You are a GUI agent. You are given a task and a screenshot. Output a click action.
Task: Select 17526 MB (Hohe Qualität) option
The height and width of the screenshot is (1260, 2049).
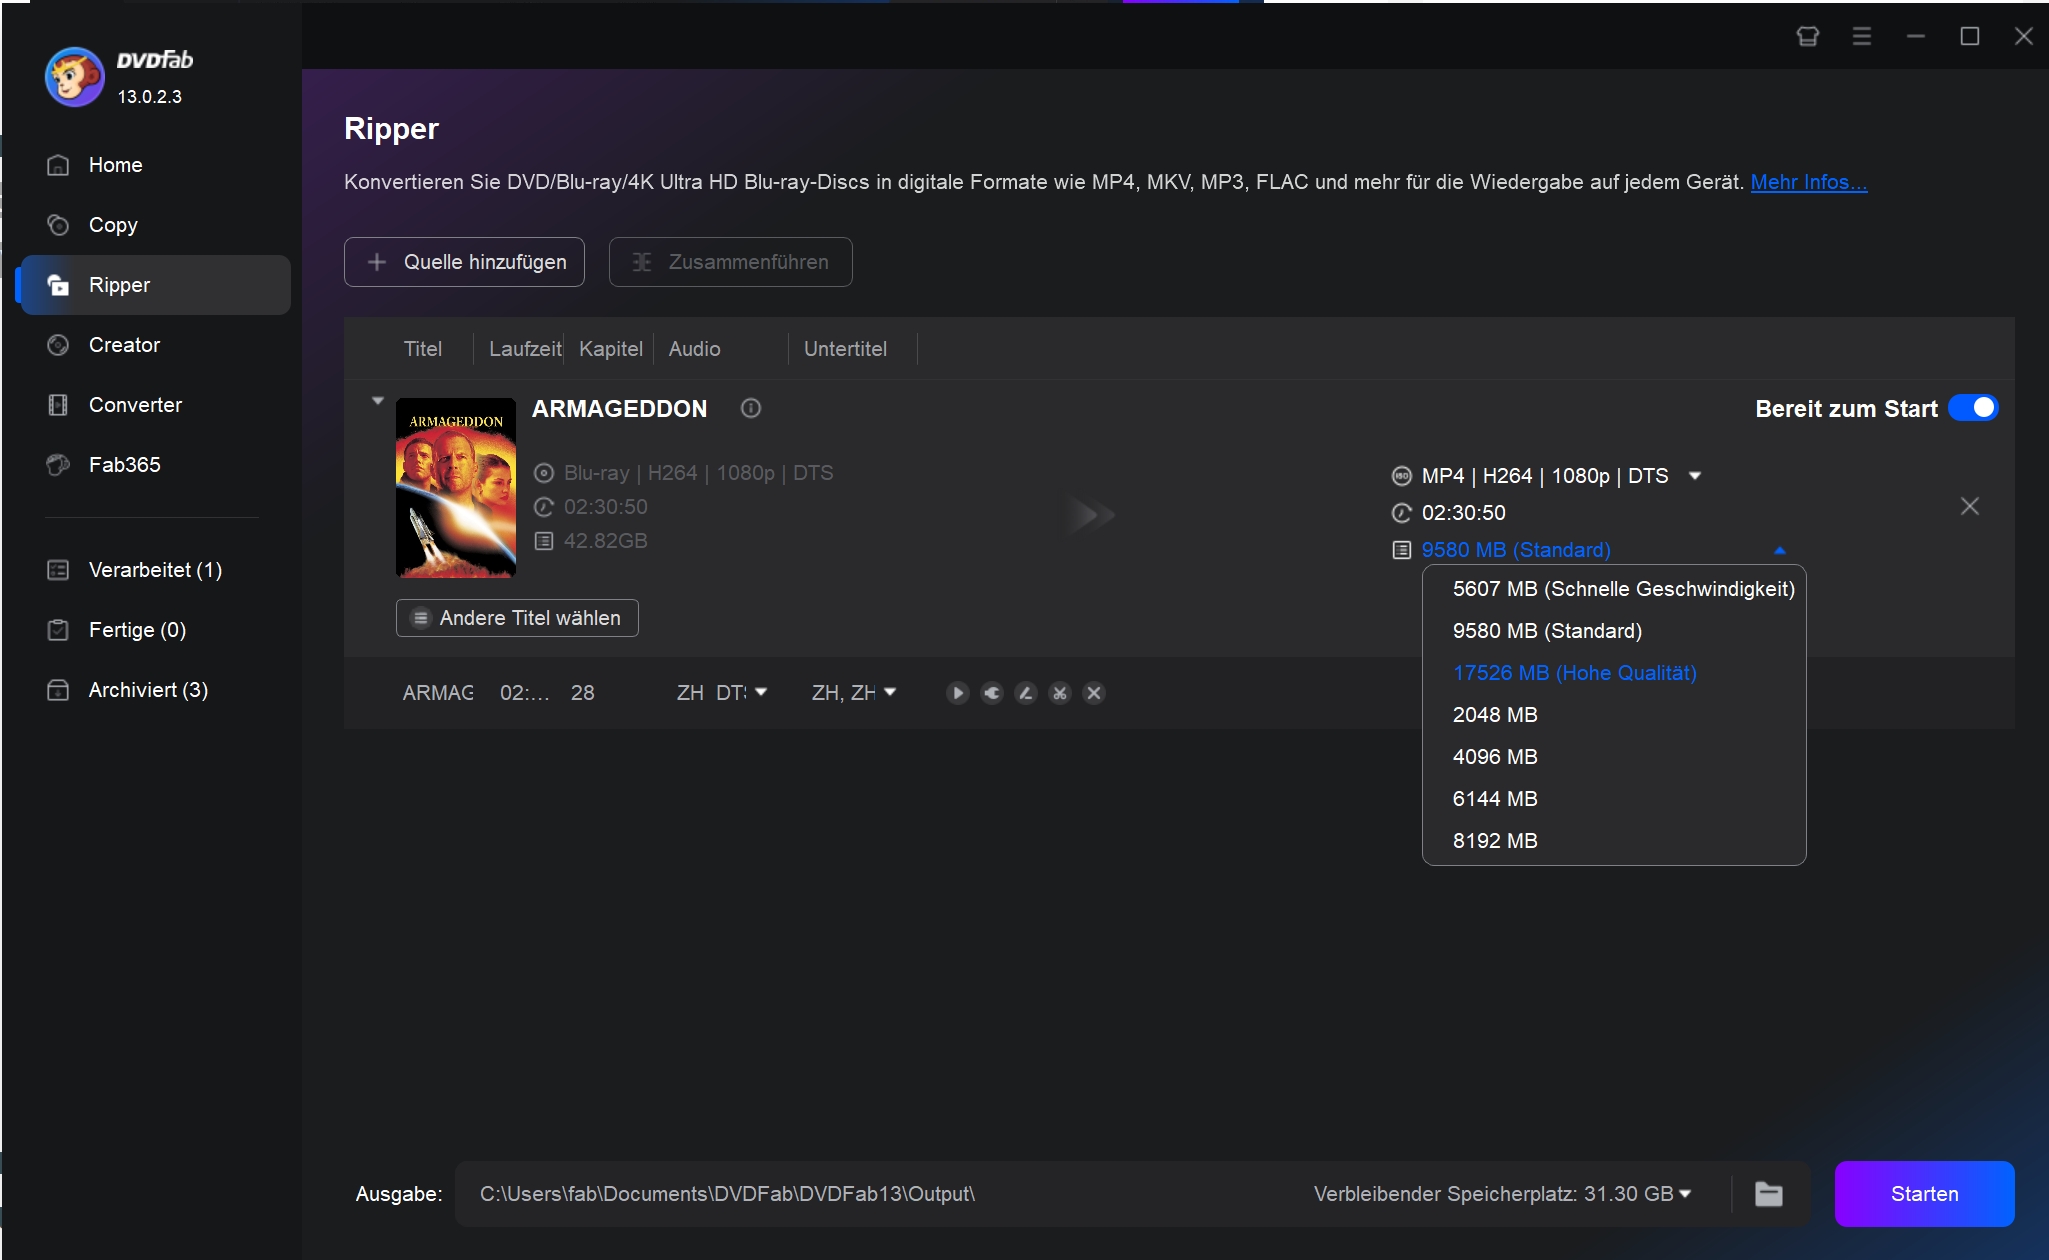click(1614, 673)
